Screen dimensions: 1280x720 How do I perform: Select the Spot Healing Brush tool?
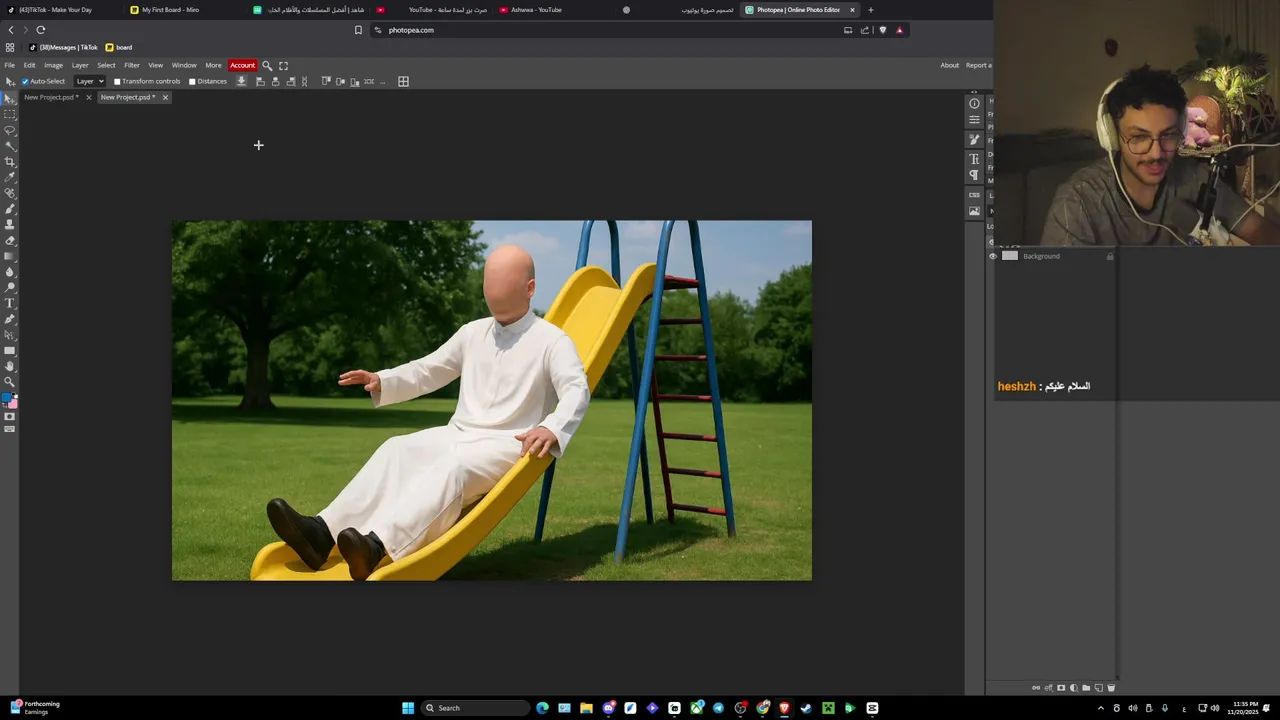point(10,193)
